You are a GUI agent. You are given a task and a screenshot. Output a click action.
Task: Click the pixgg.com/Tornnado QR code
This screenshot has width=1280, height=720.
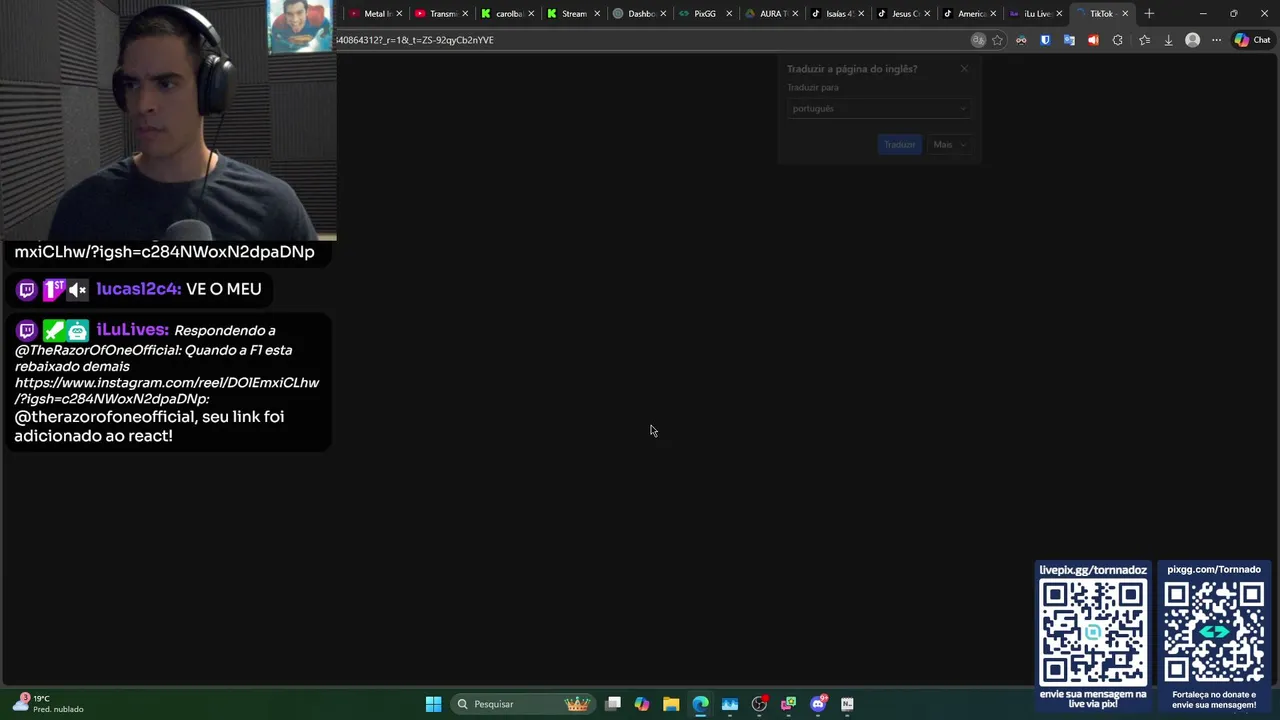tap(1214, 631)
